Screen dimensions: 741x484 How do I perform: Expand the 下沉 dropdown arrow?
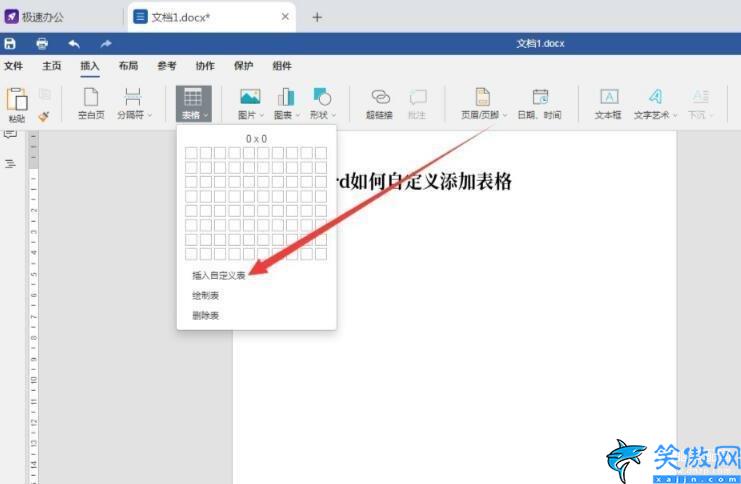coord(711,115)
